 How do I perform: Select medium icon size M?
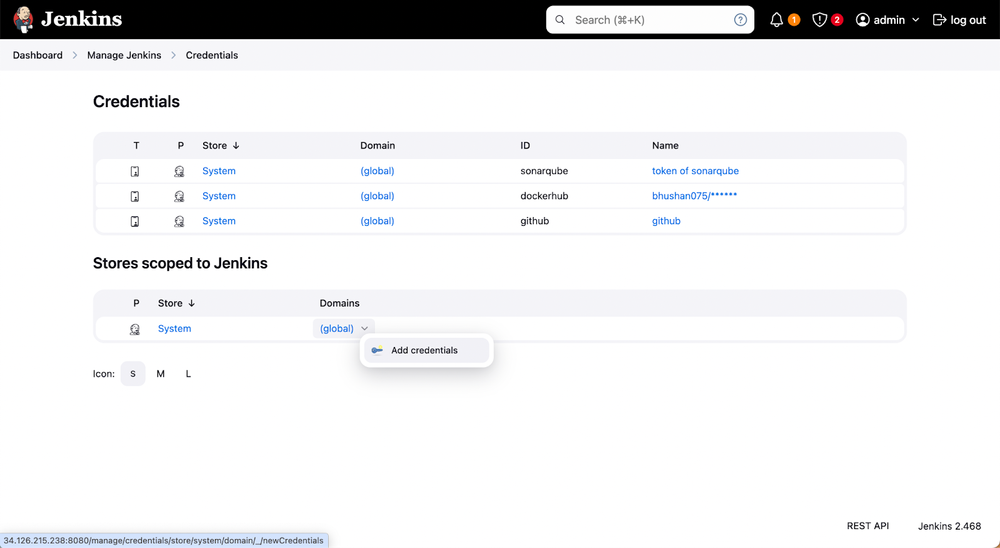(161, 374)
